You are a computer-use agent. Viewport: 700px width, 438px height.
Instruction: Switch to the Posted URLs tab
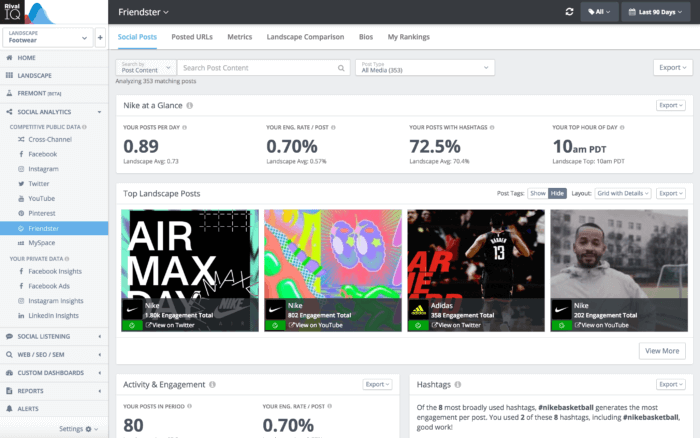tap(192, 37)
